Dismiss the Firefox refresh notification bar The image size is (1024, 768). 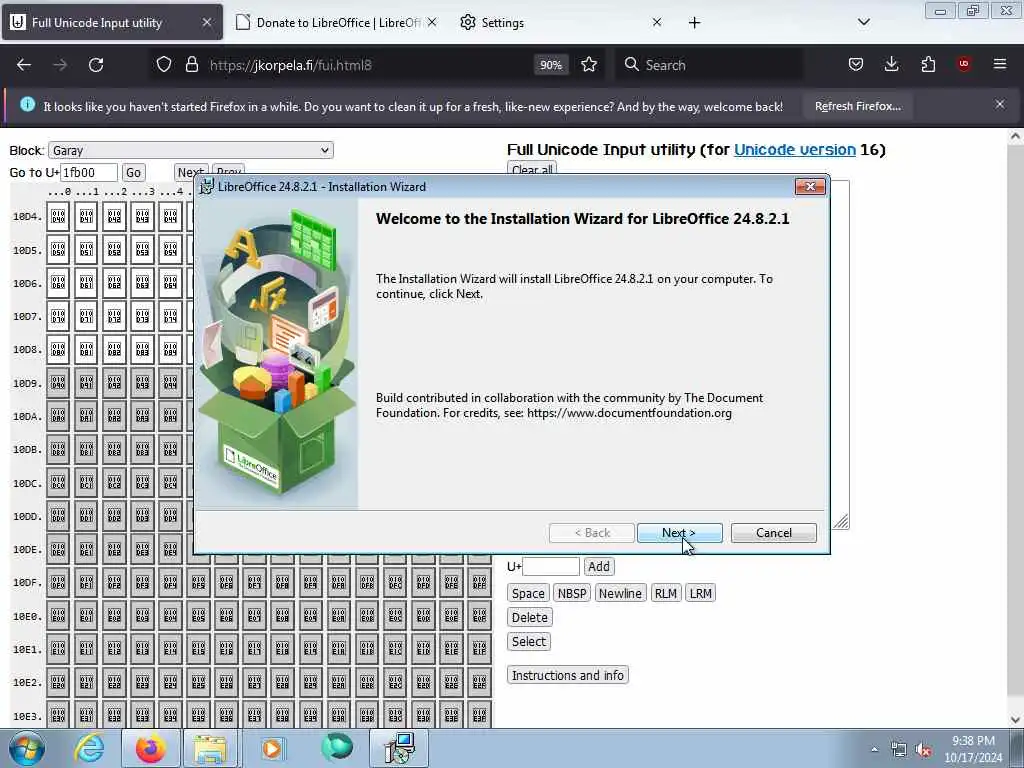[x=999, y=104]
